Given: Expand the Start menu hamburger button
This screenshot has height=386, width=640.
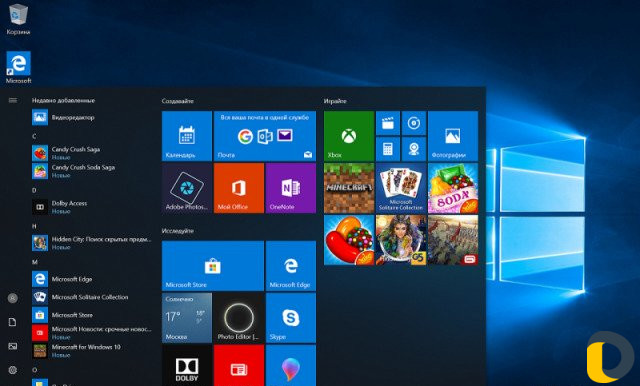Looking at the screenshot, I should [x=13, y=100].
